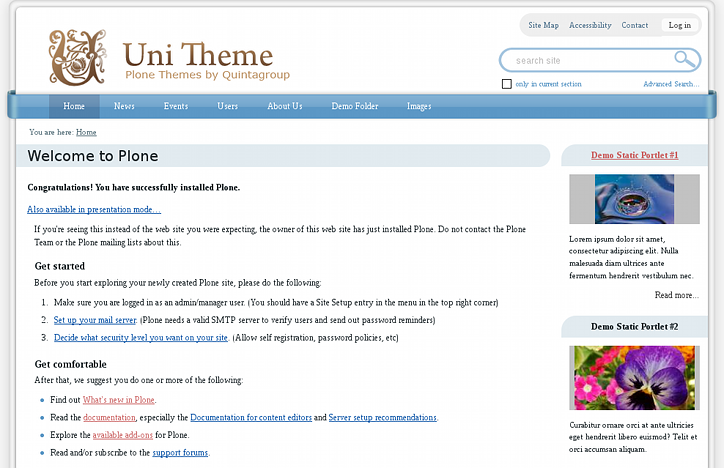724x468 pixels.
Task: Open the Site Map link
Action: pyautogui.click(x=543, y=25)
